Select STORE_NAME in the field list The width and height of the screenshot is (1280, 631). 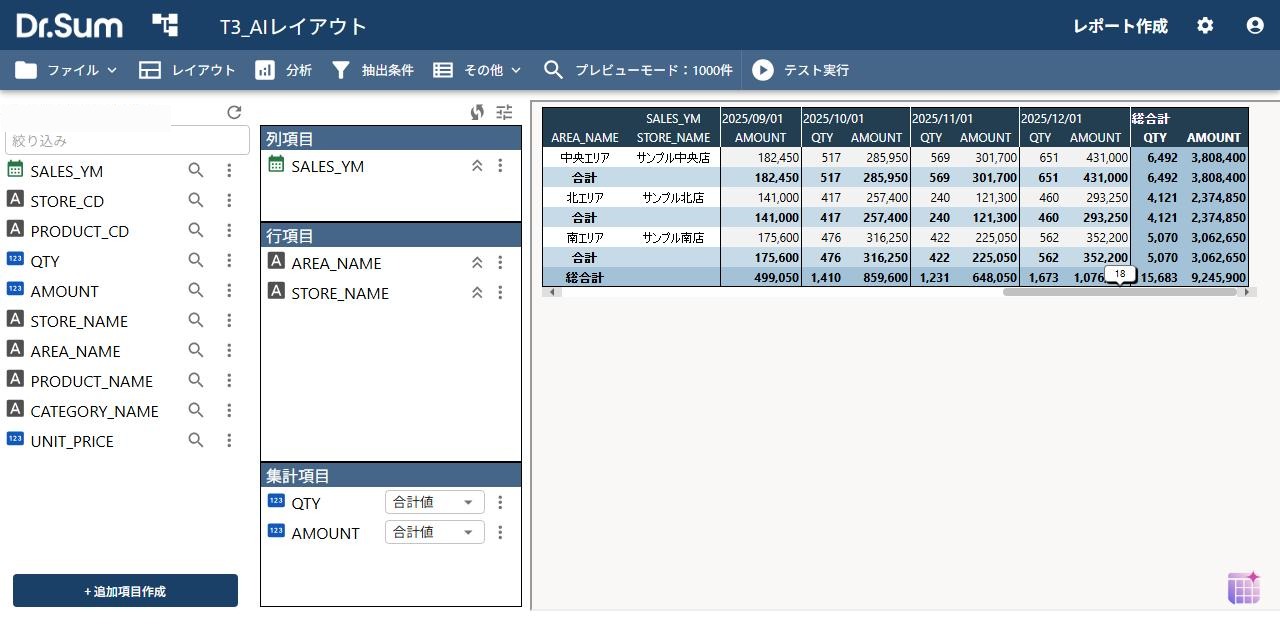tap(79, 321)
